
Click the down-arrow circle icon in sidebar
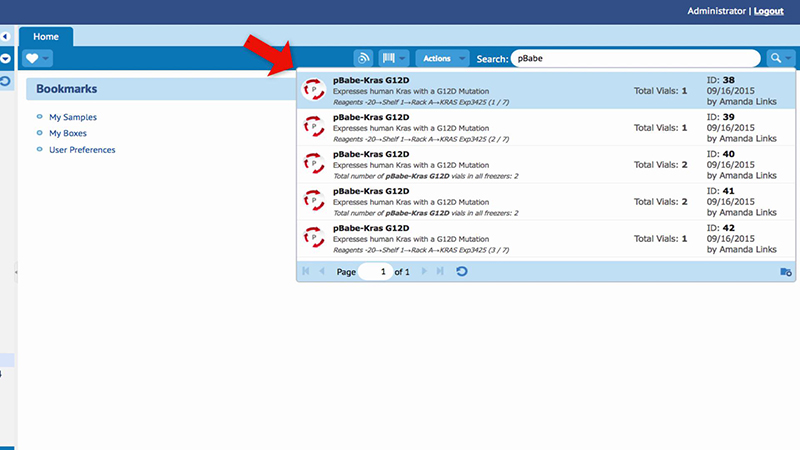point(6,58)
